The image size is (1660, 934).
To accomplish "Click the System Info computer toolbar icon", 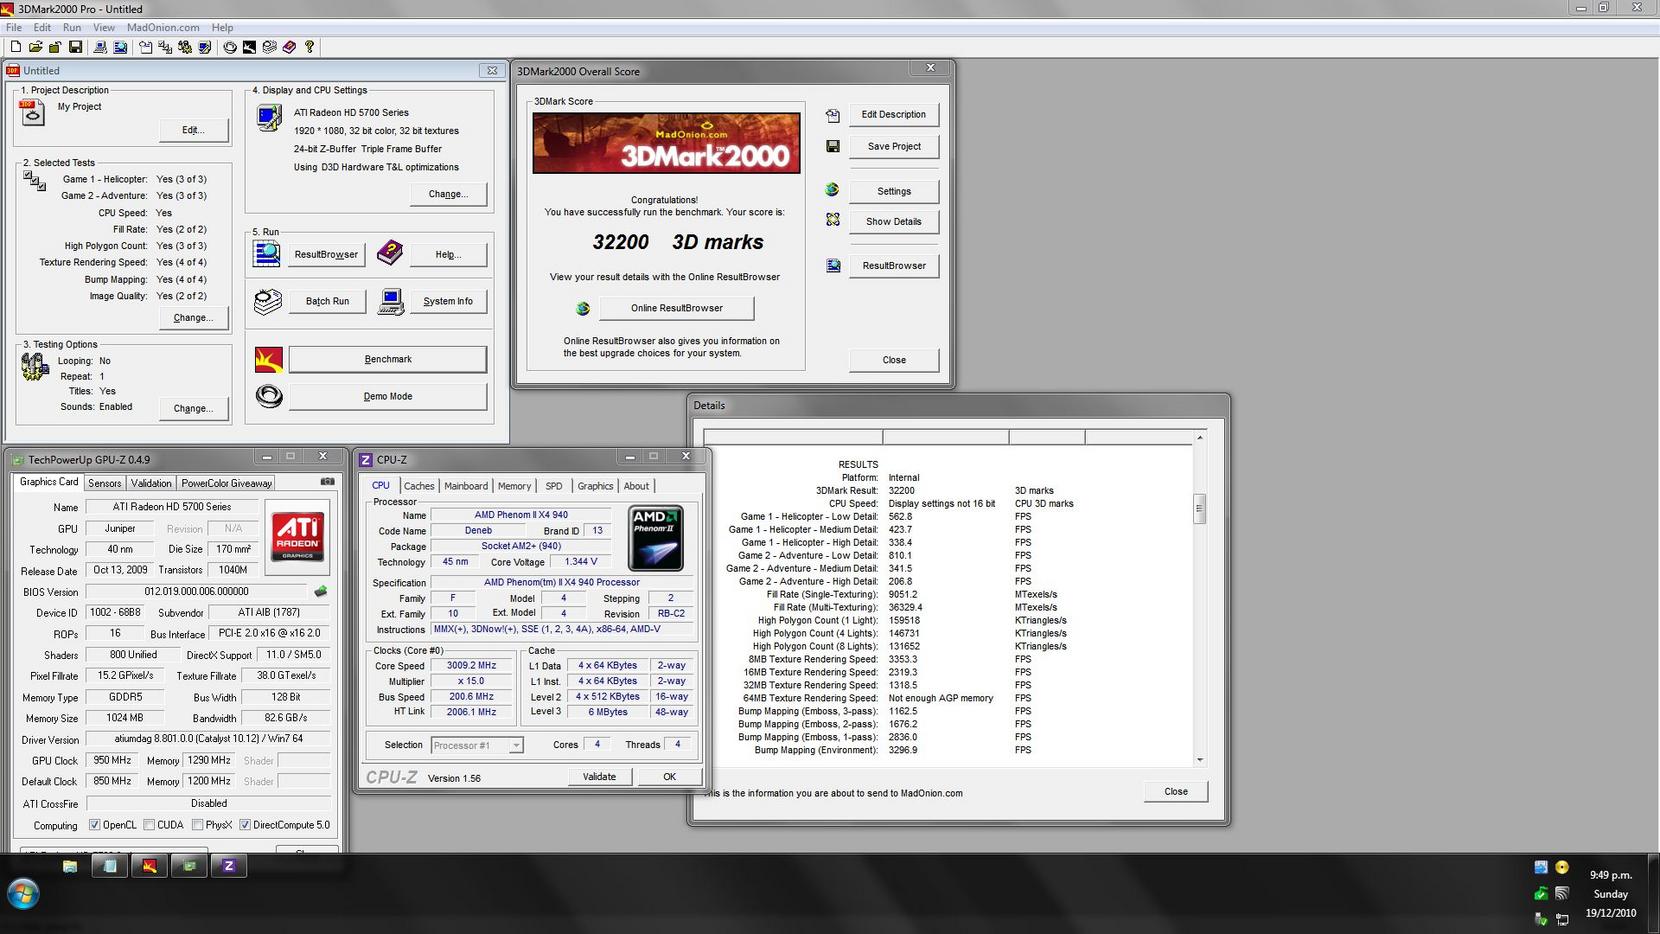I will [100, 47].
